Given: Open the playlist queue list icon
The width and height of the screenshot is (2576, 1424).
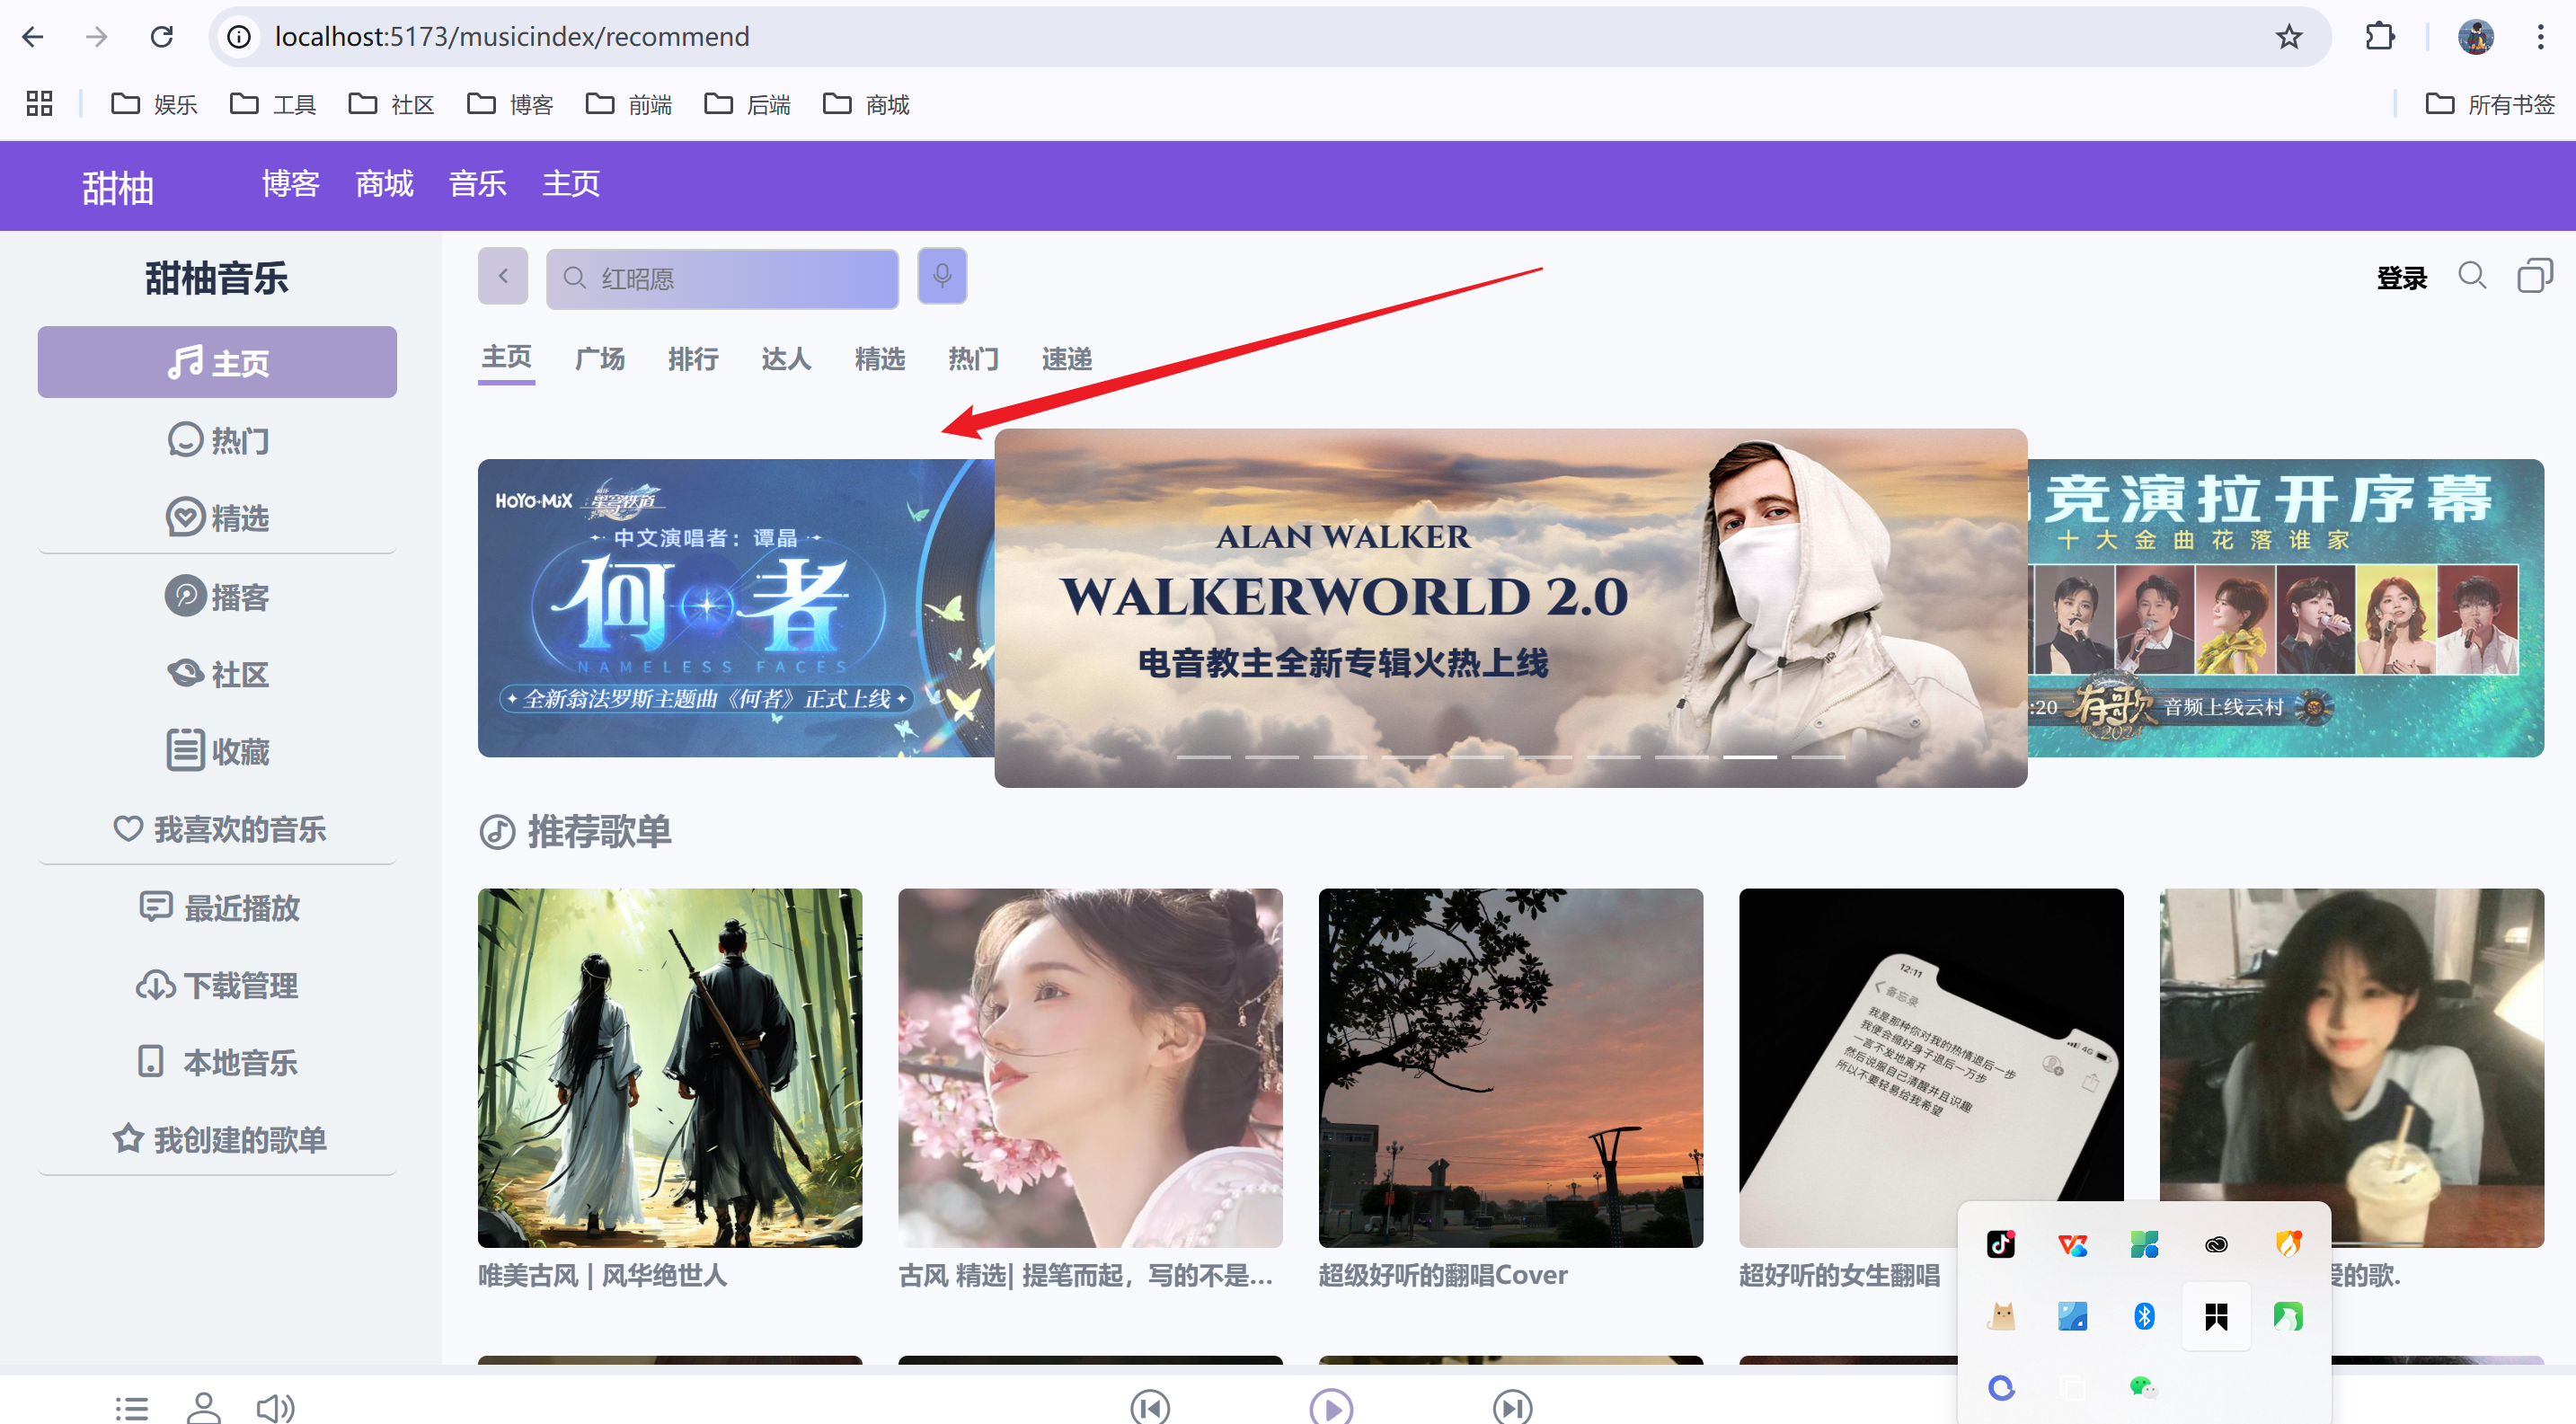Looking at the screenshot, I should tap(131, 1408).
